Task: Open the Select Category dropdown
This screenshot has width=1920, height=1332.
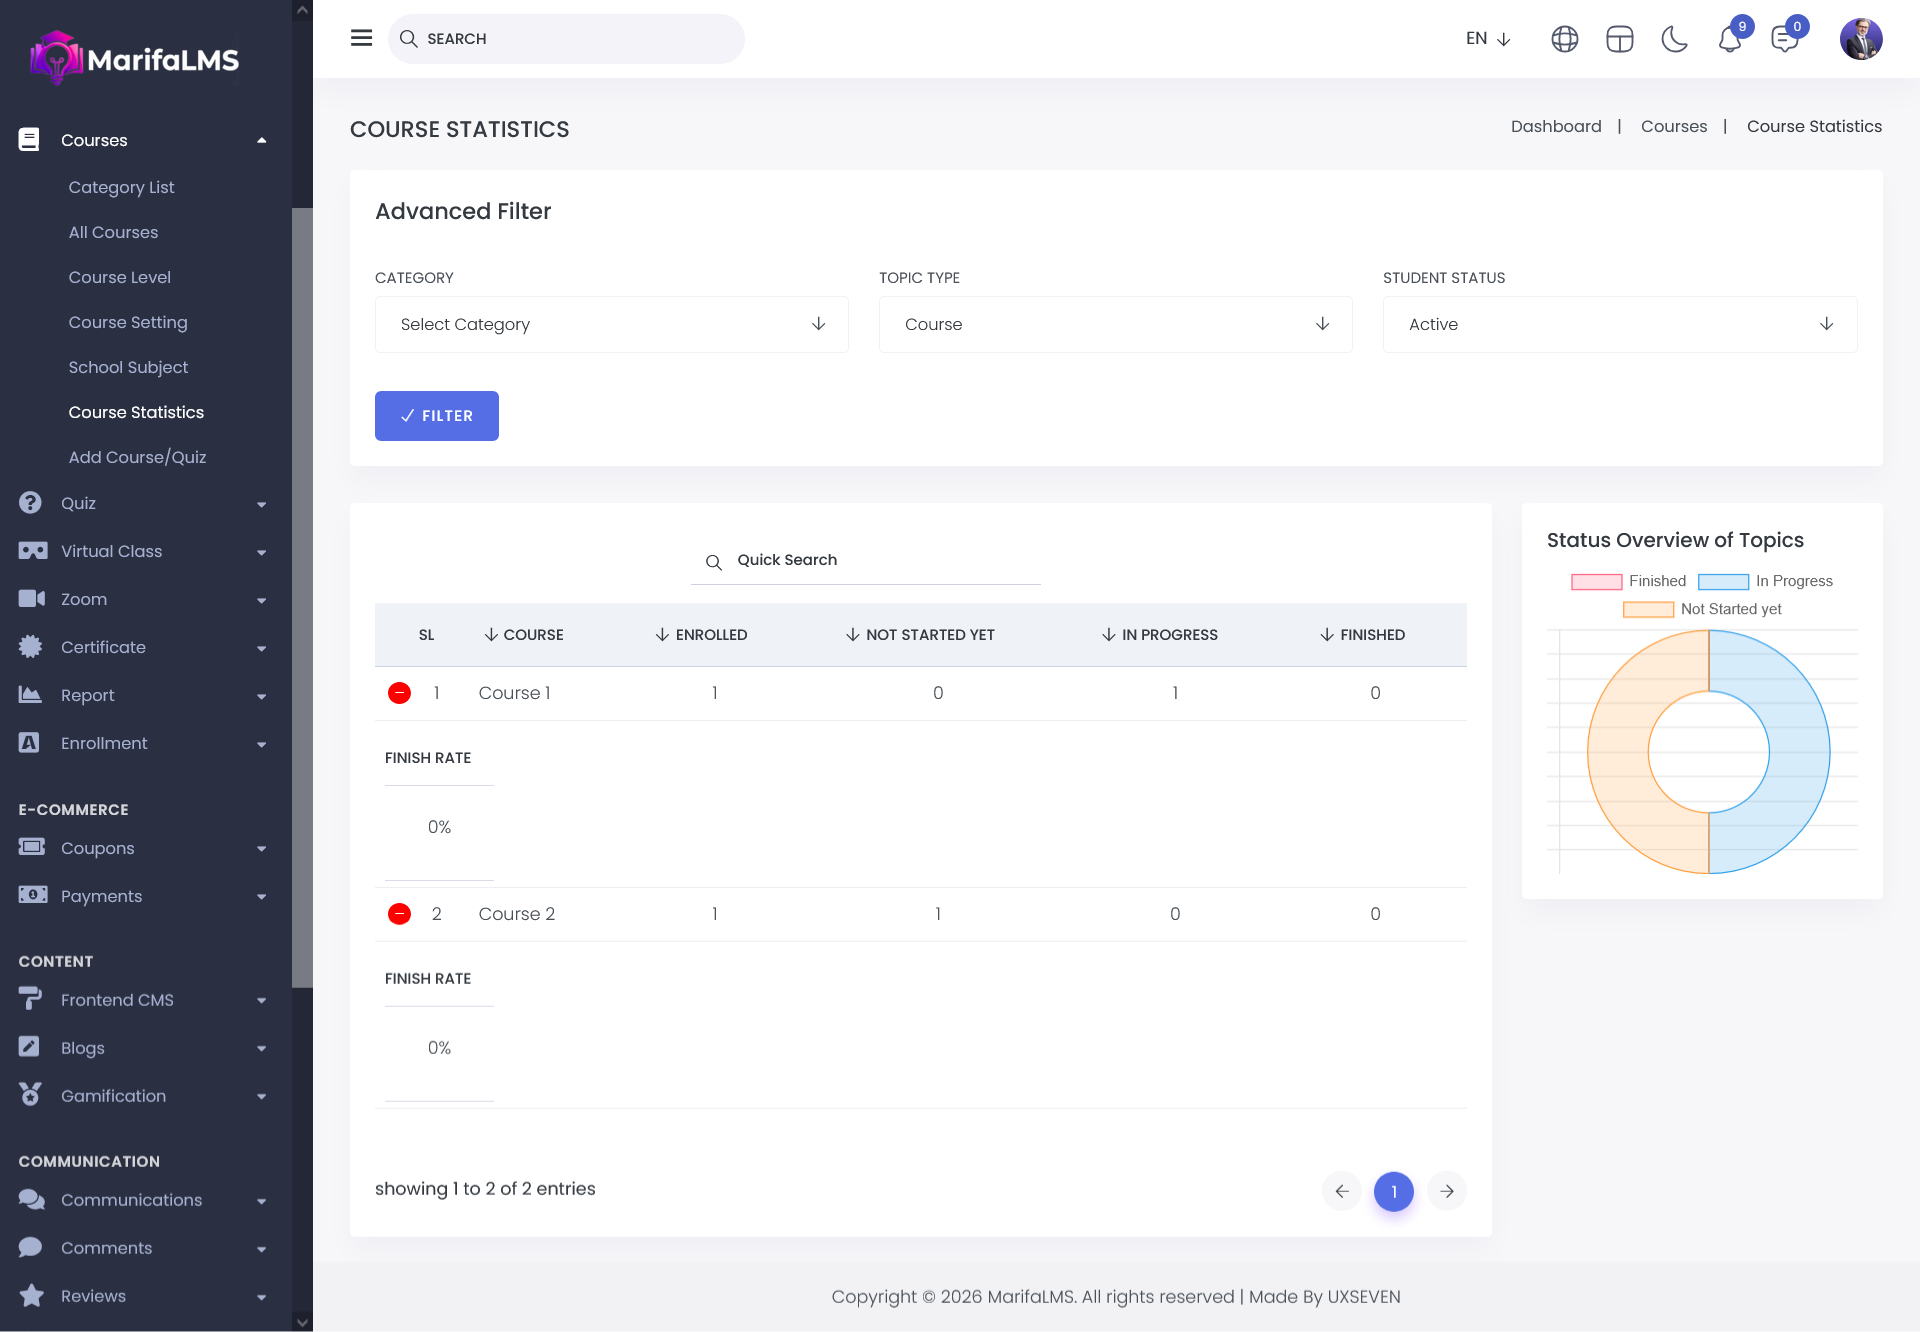Action: click(611, 324)
